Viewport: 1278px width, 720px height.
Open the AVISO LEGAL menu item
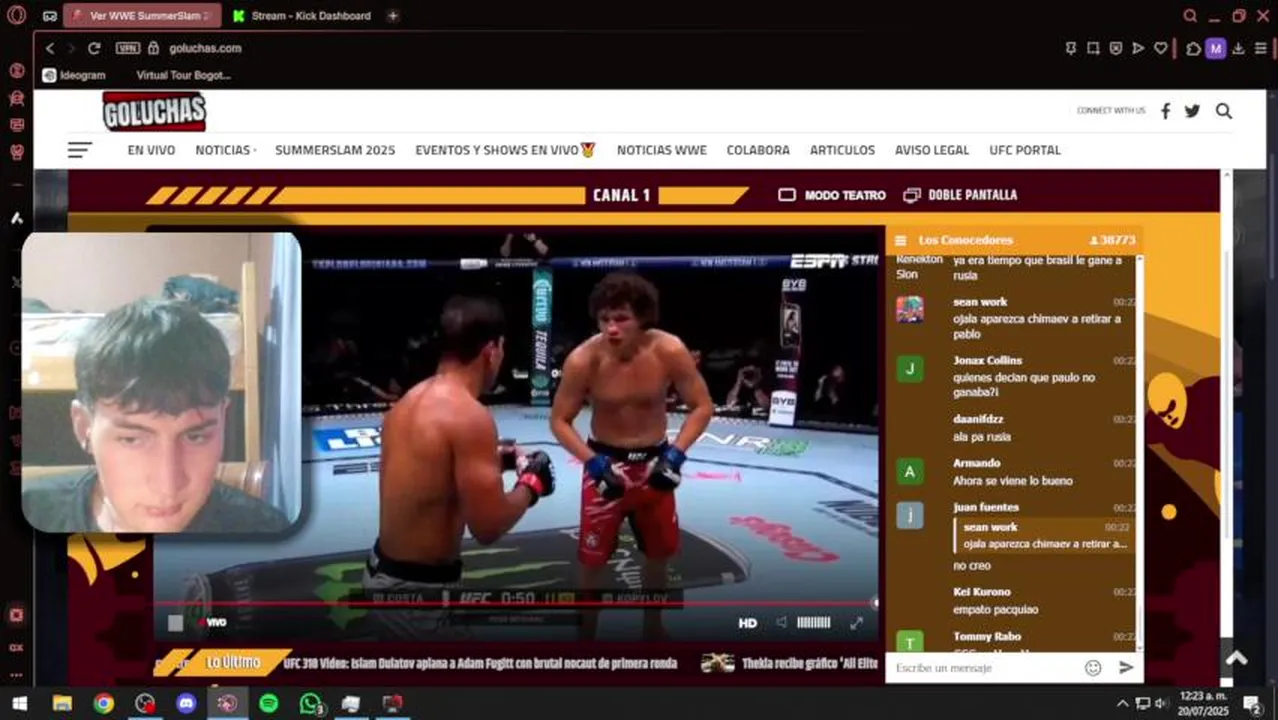(x=932, y=150)
